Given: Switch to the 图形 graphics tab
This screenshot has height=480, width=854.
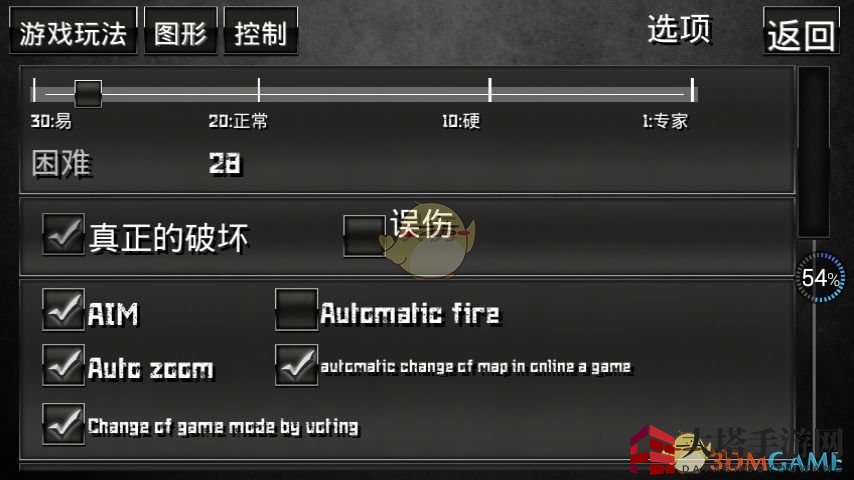Looking at the screenshot, I should (x=181, y=31).
